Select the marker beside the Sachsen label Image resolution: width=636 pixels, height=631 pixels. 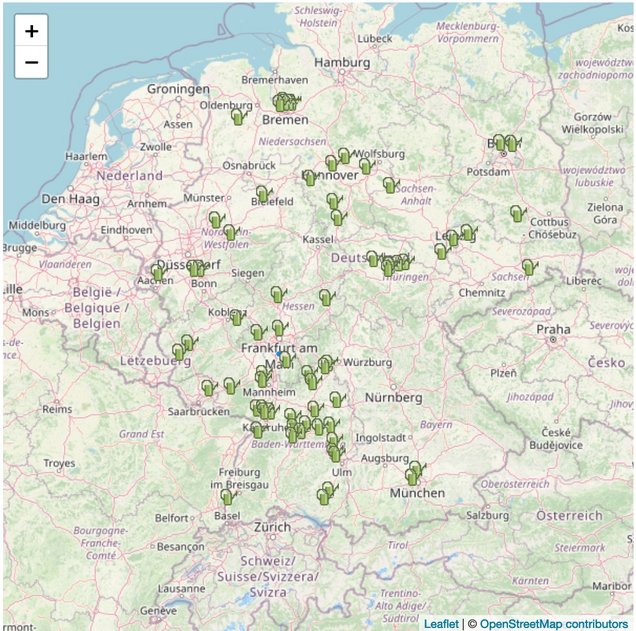(x=528, y=267)
